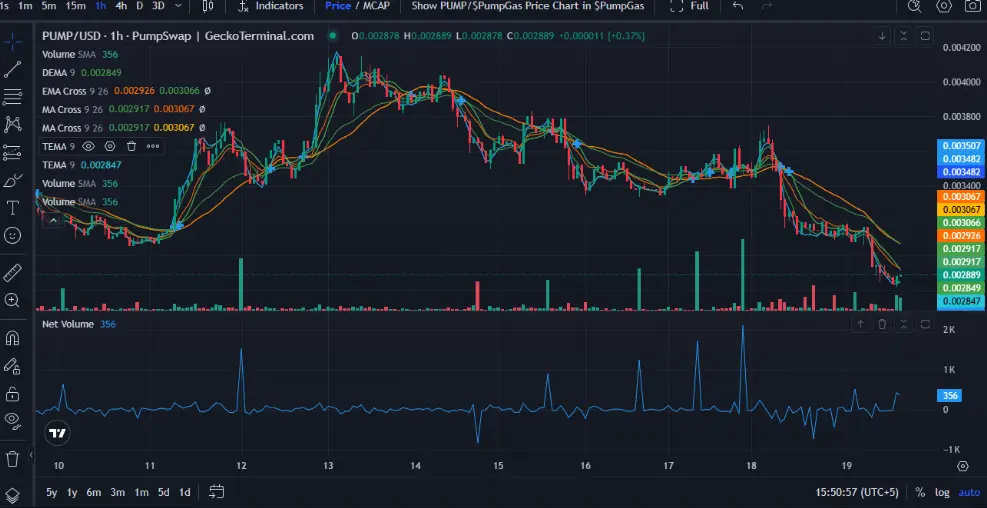The width and height of the screenshot is (987, 508).
Task: Expand the timeframe dropdown chevron
Action: 178,6
